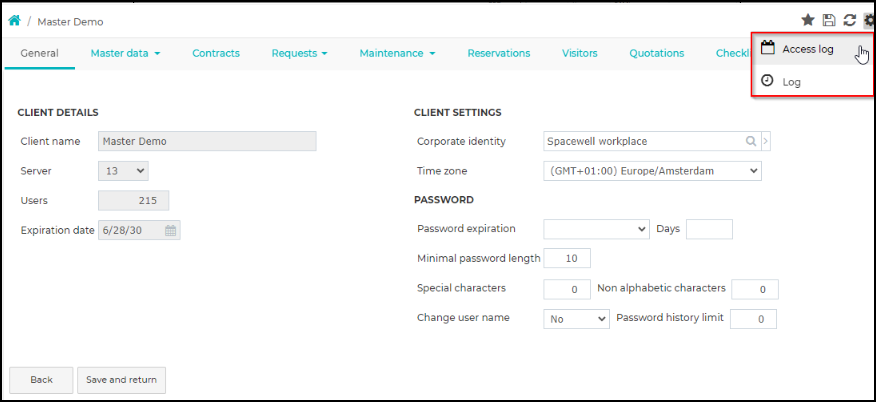Expand the Requests tab menu
Viewport: 876px width, 402px height.
tap(299, 54)
